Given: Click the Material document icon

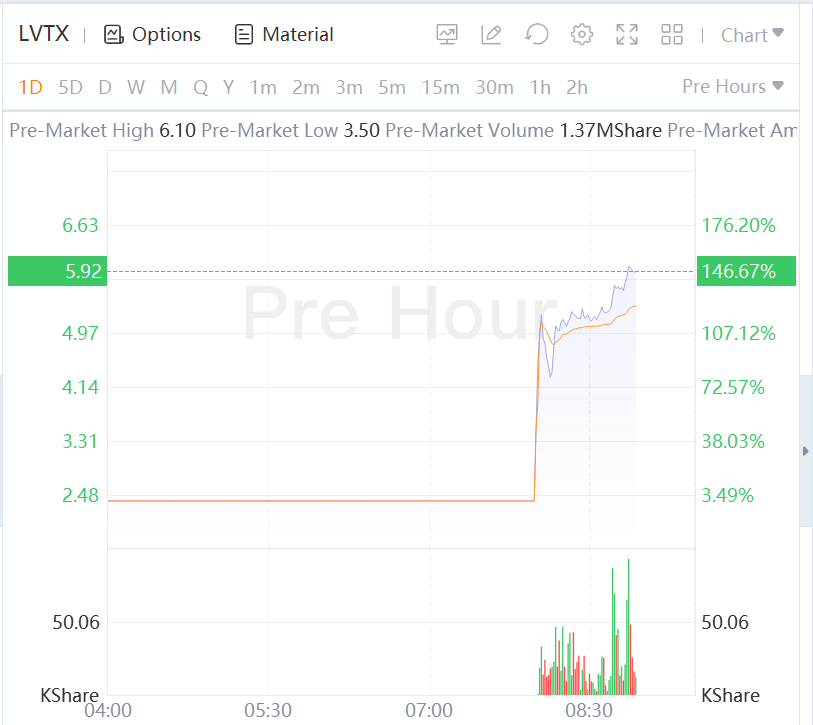Looking at the screenshot, I should (244, 35).
